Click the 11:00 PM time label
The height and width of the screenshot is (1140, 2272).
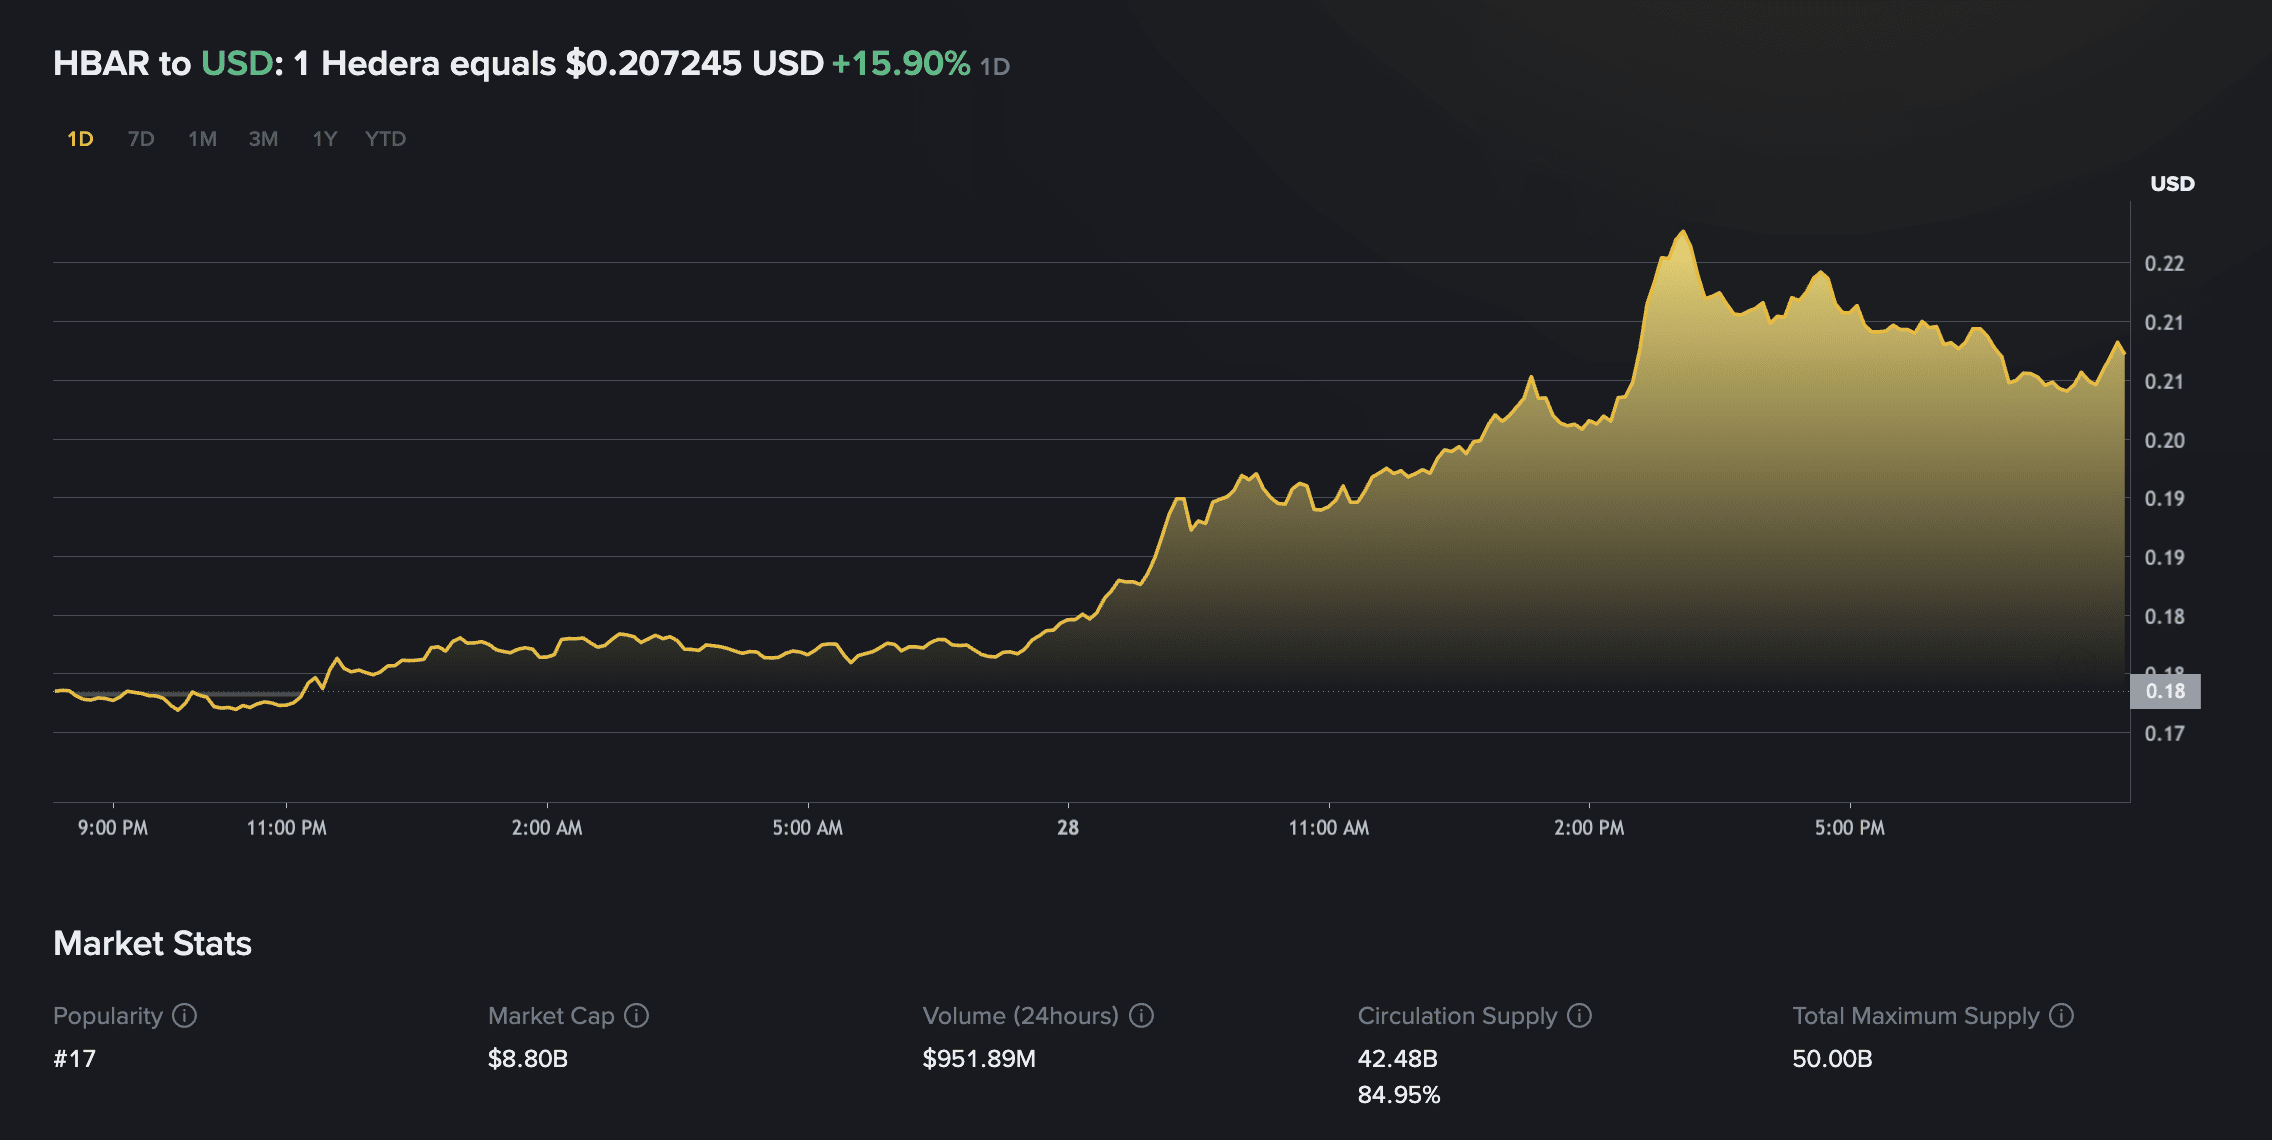(x=286, y=828)
